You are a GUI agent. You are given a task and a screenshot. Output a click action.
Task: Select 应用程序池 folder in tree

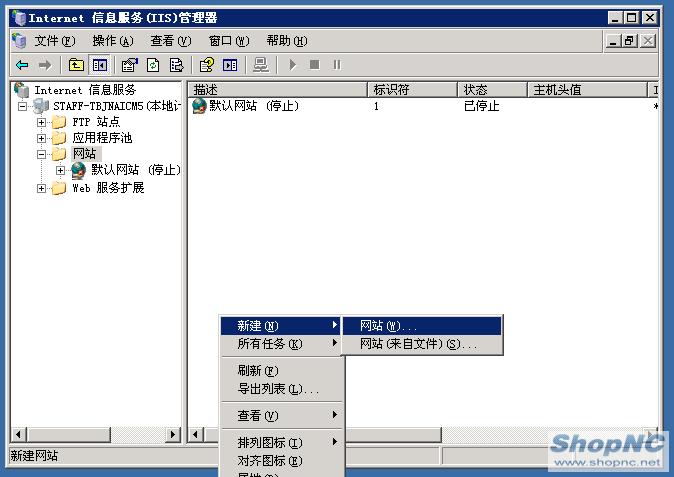pos(102,138)
